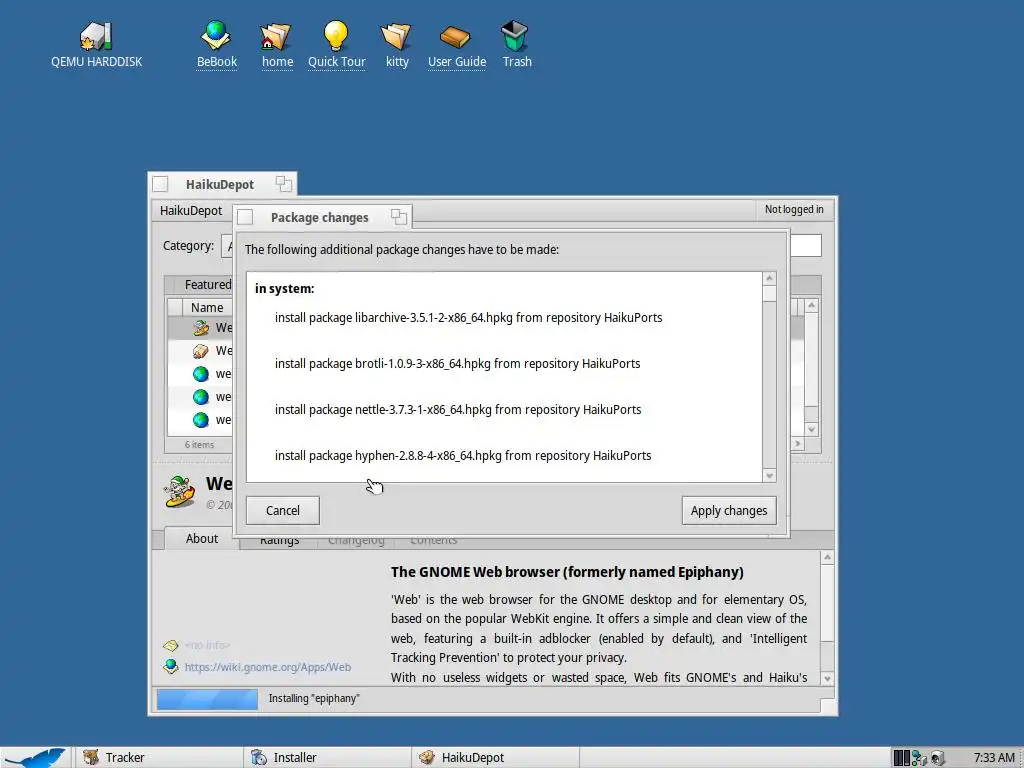Click the description scrollbar up arrow
The width and height of the screenshot is (1024, 768).
(827, 557)
